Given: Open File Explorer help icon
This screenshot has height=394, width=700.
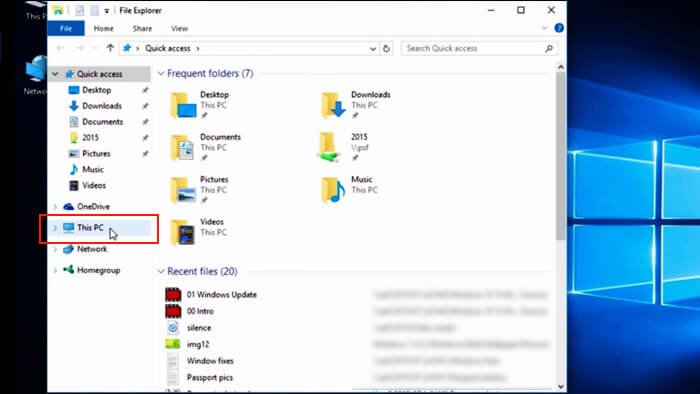Looking at the screenshot, I should pos(559,28).
